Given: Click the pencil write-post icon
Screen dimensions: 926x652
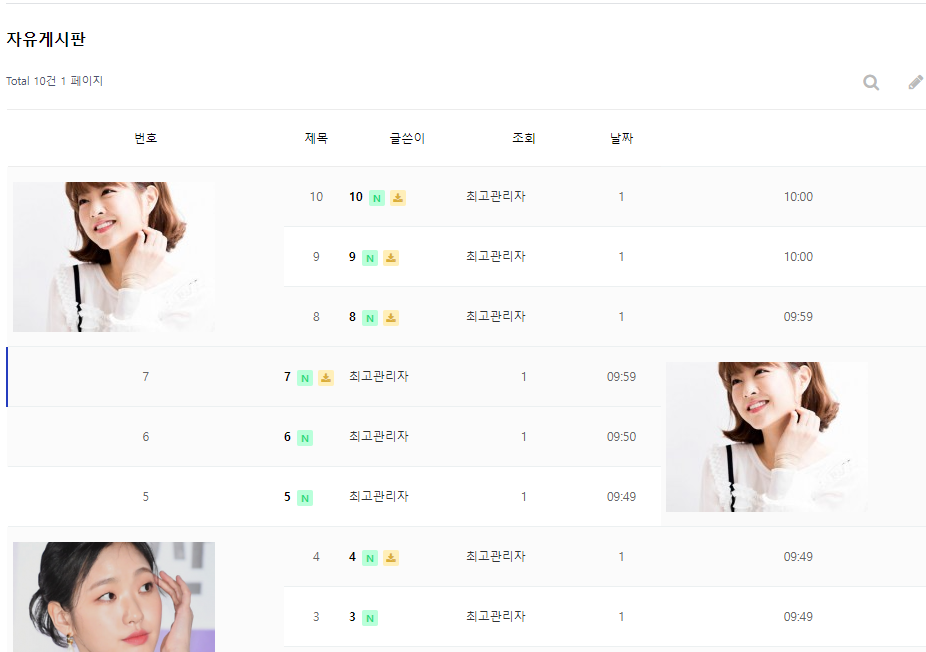Looking at the screenshot, I should coord(915,82).
